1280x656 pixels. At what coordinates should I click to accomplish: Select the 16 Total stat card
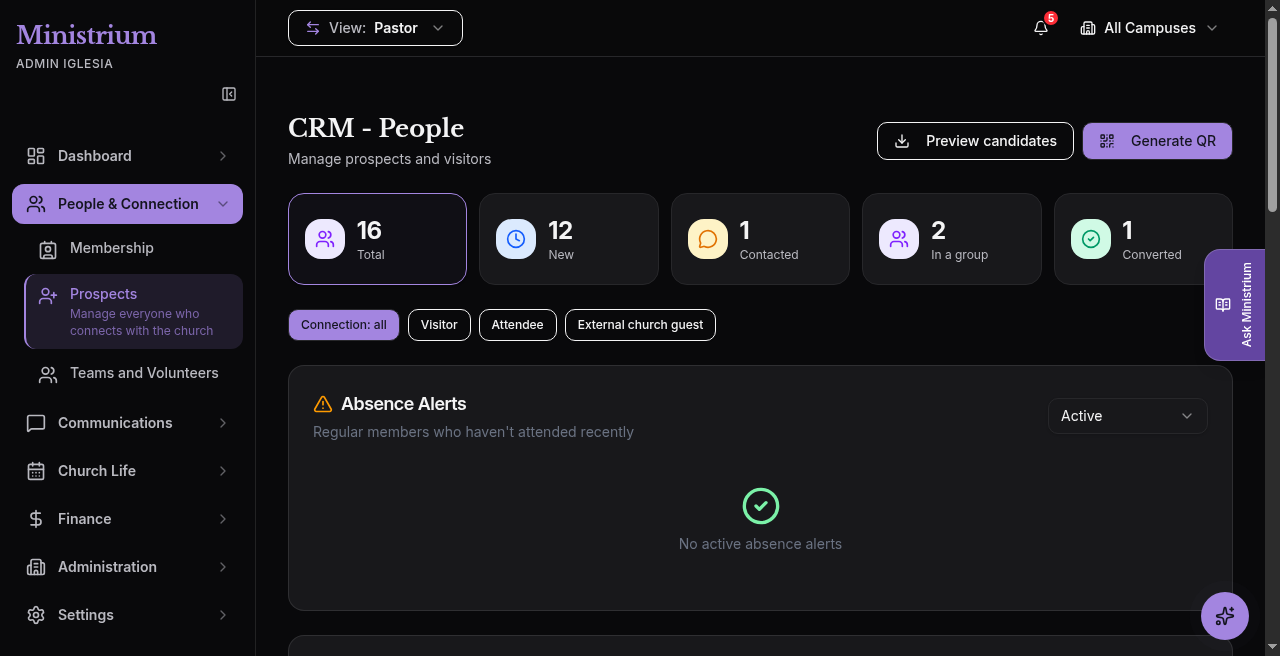(x=377, y=239)
